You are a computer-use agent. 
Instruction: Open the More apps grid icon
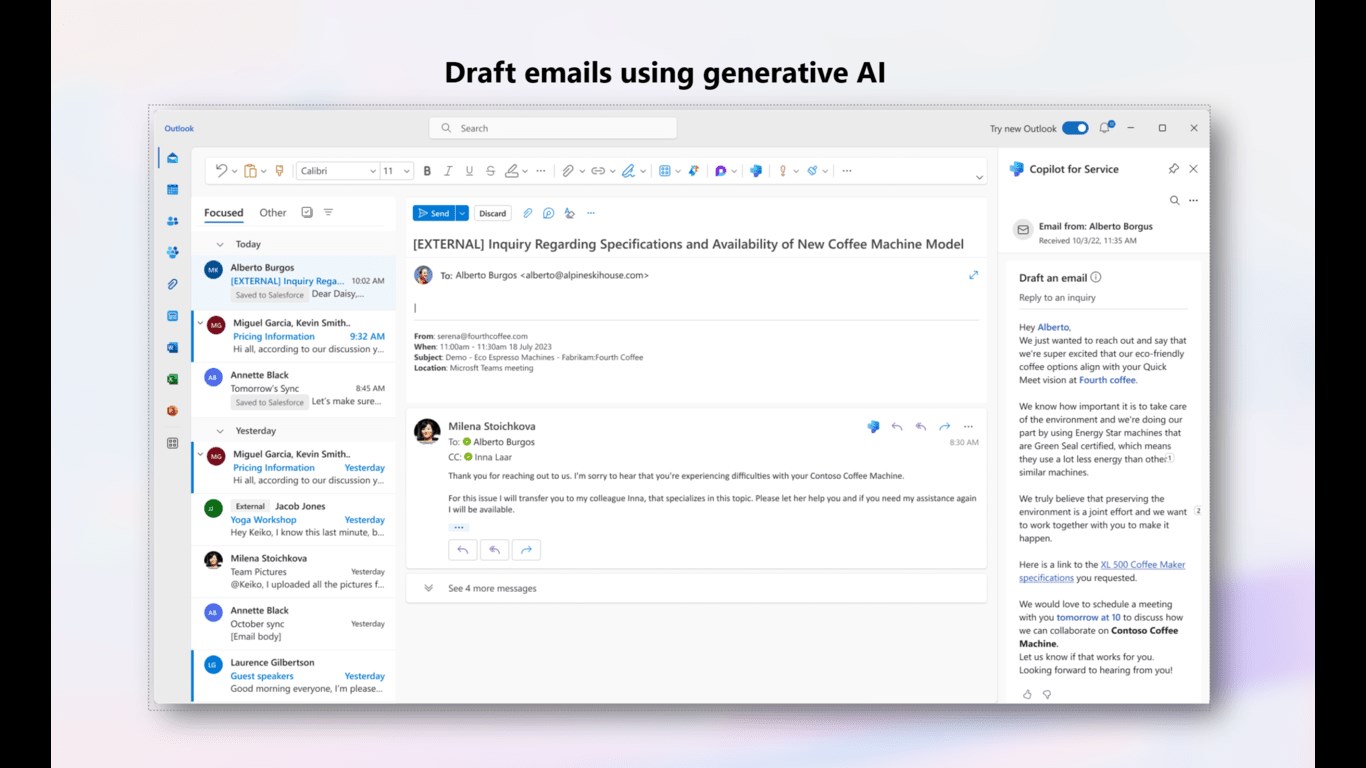[173, 442]
